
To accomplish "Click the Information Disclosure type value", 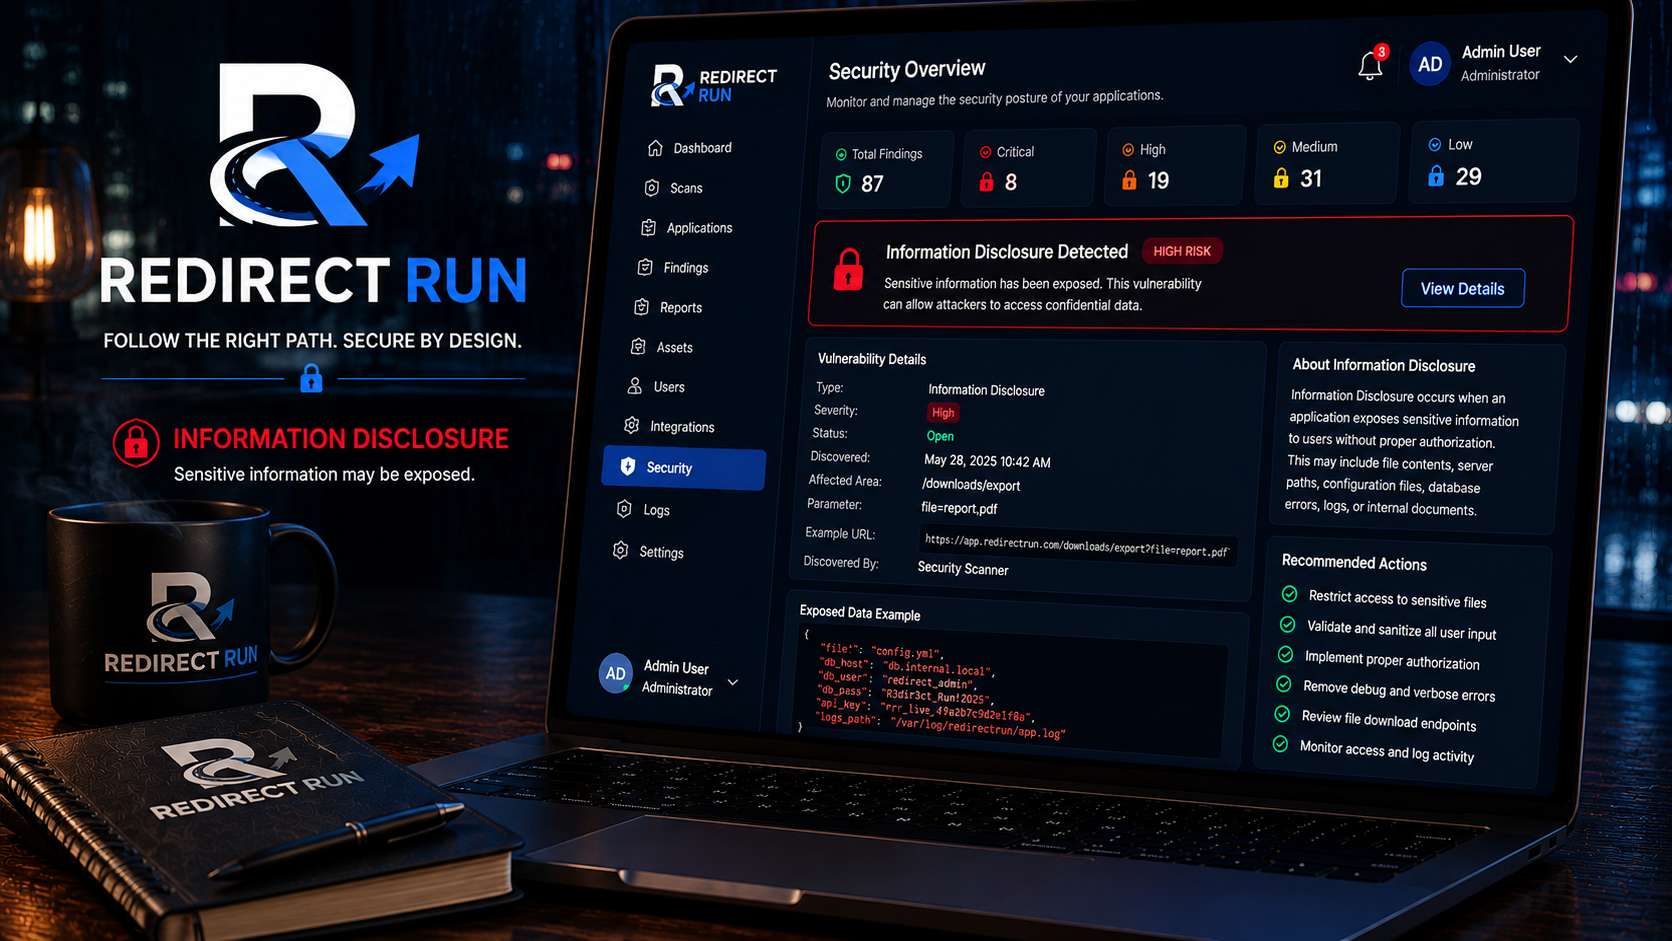I will coord(986,390).
